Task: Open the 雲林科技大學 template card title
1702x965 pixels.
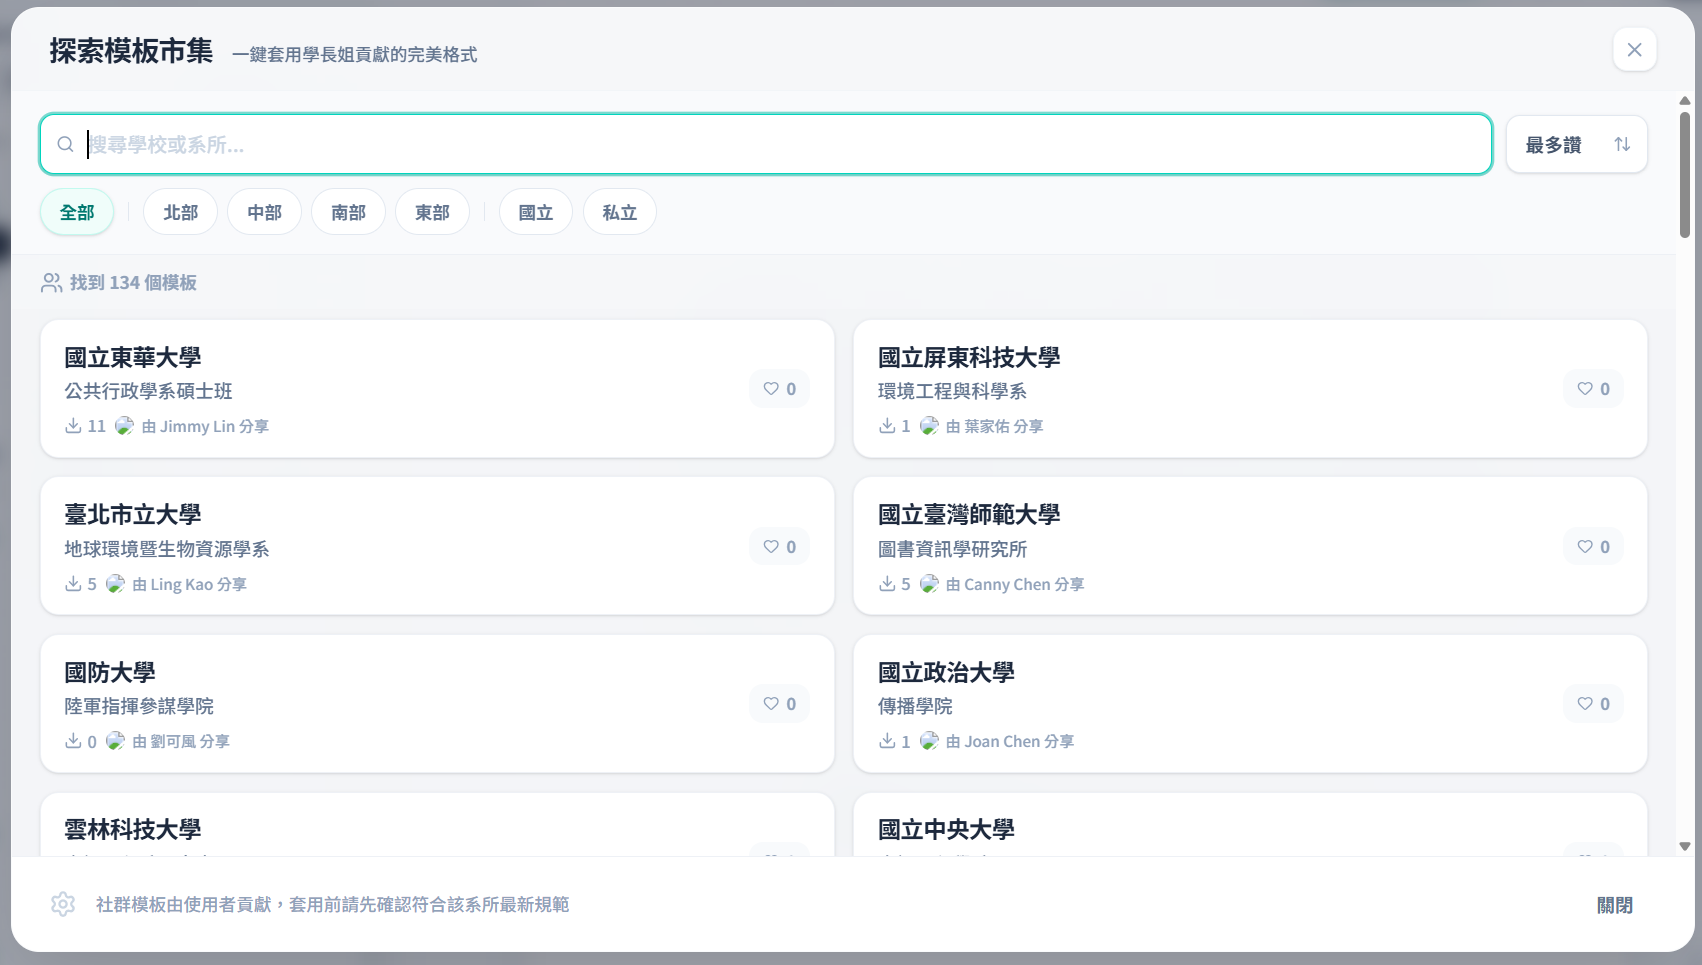Action: tap(133, 829)
